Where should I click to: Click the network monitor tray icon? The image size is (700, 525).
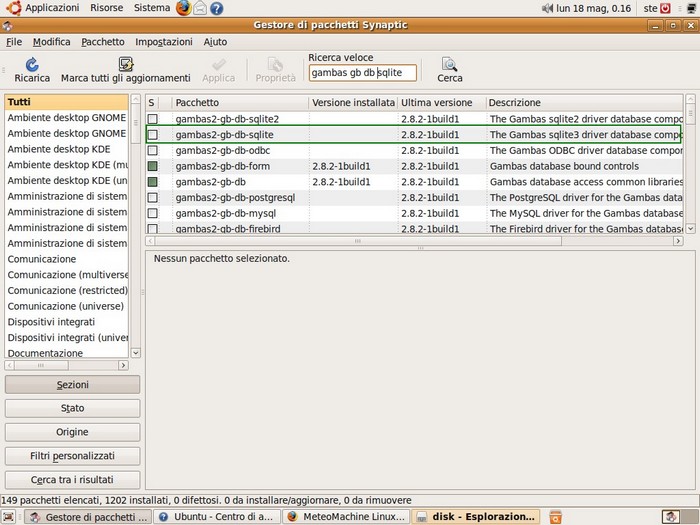tap(691, 8)
